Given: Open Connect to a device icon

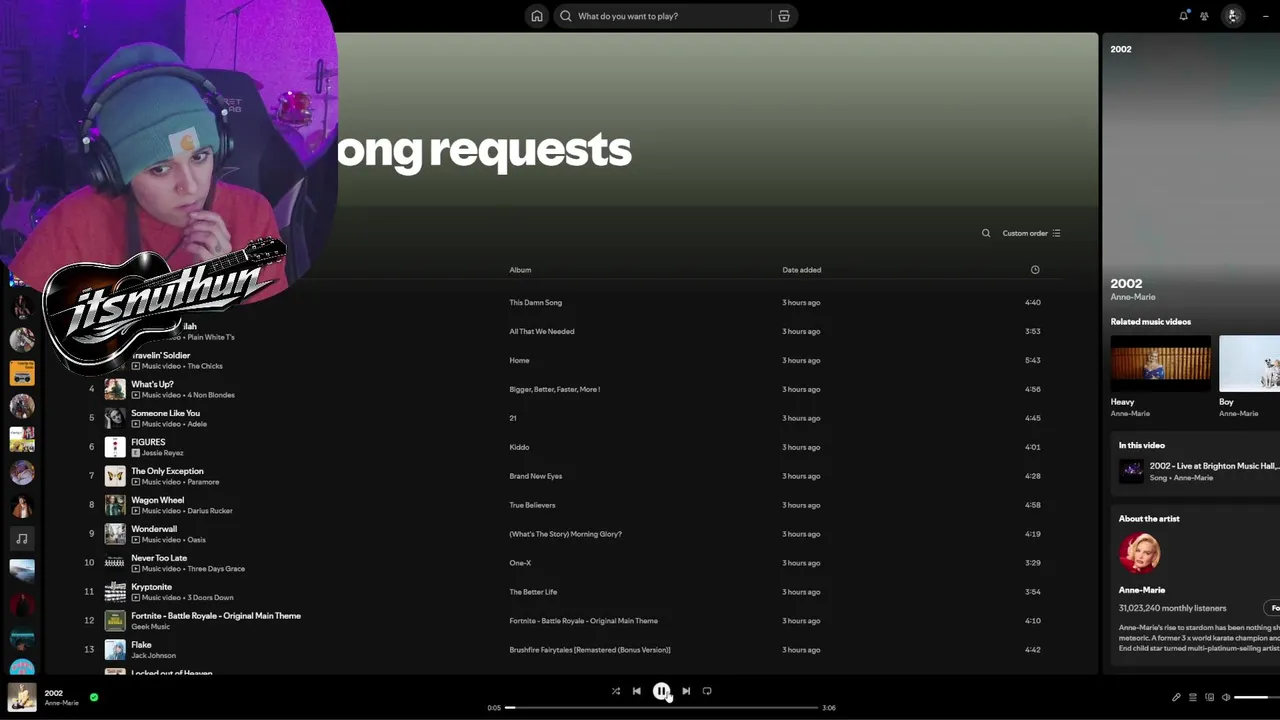Looking at the screenshot, I should coord(1209,697).
